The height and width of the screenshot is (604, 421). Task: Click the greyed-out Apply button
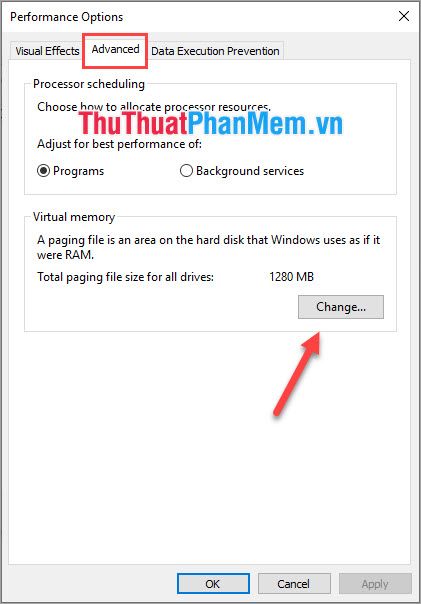click(x=375, y=584)
